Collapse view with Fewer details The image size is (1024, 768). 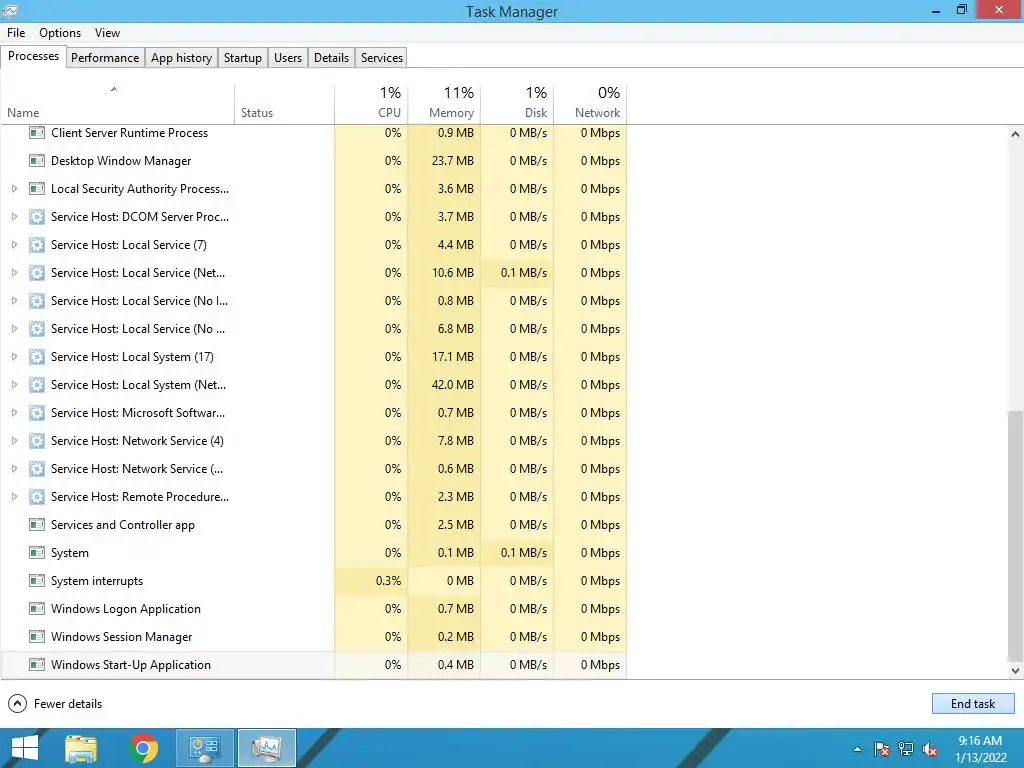coord(55,703)
